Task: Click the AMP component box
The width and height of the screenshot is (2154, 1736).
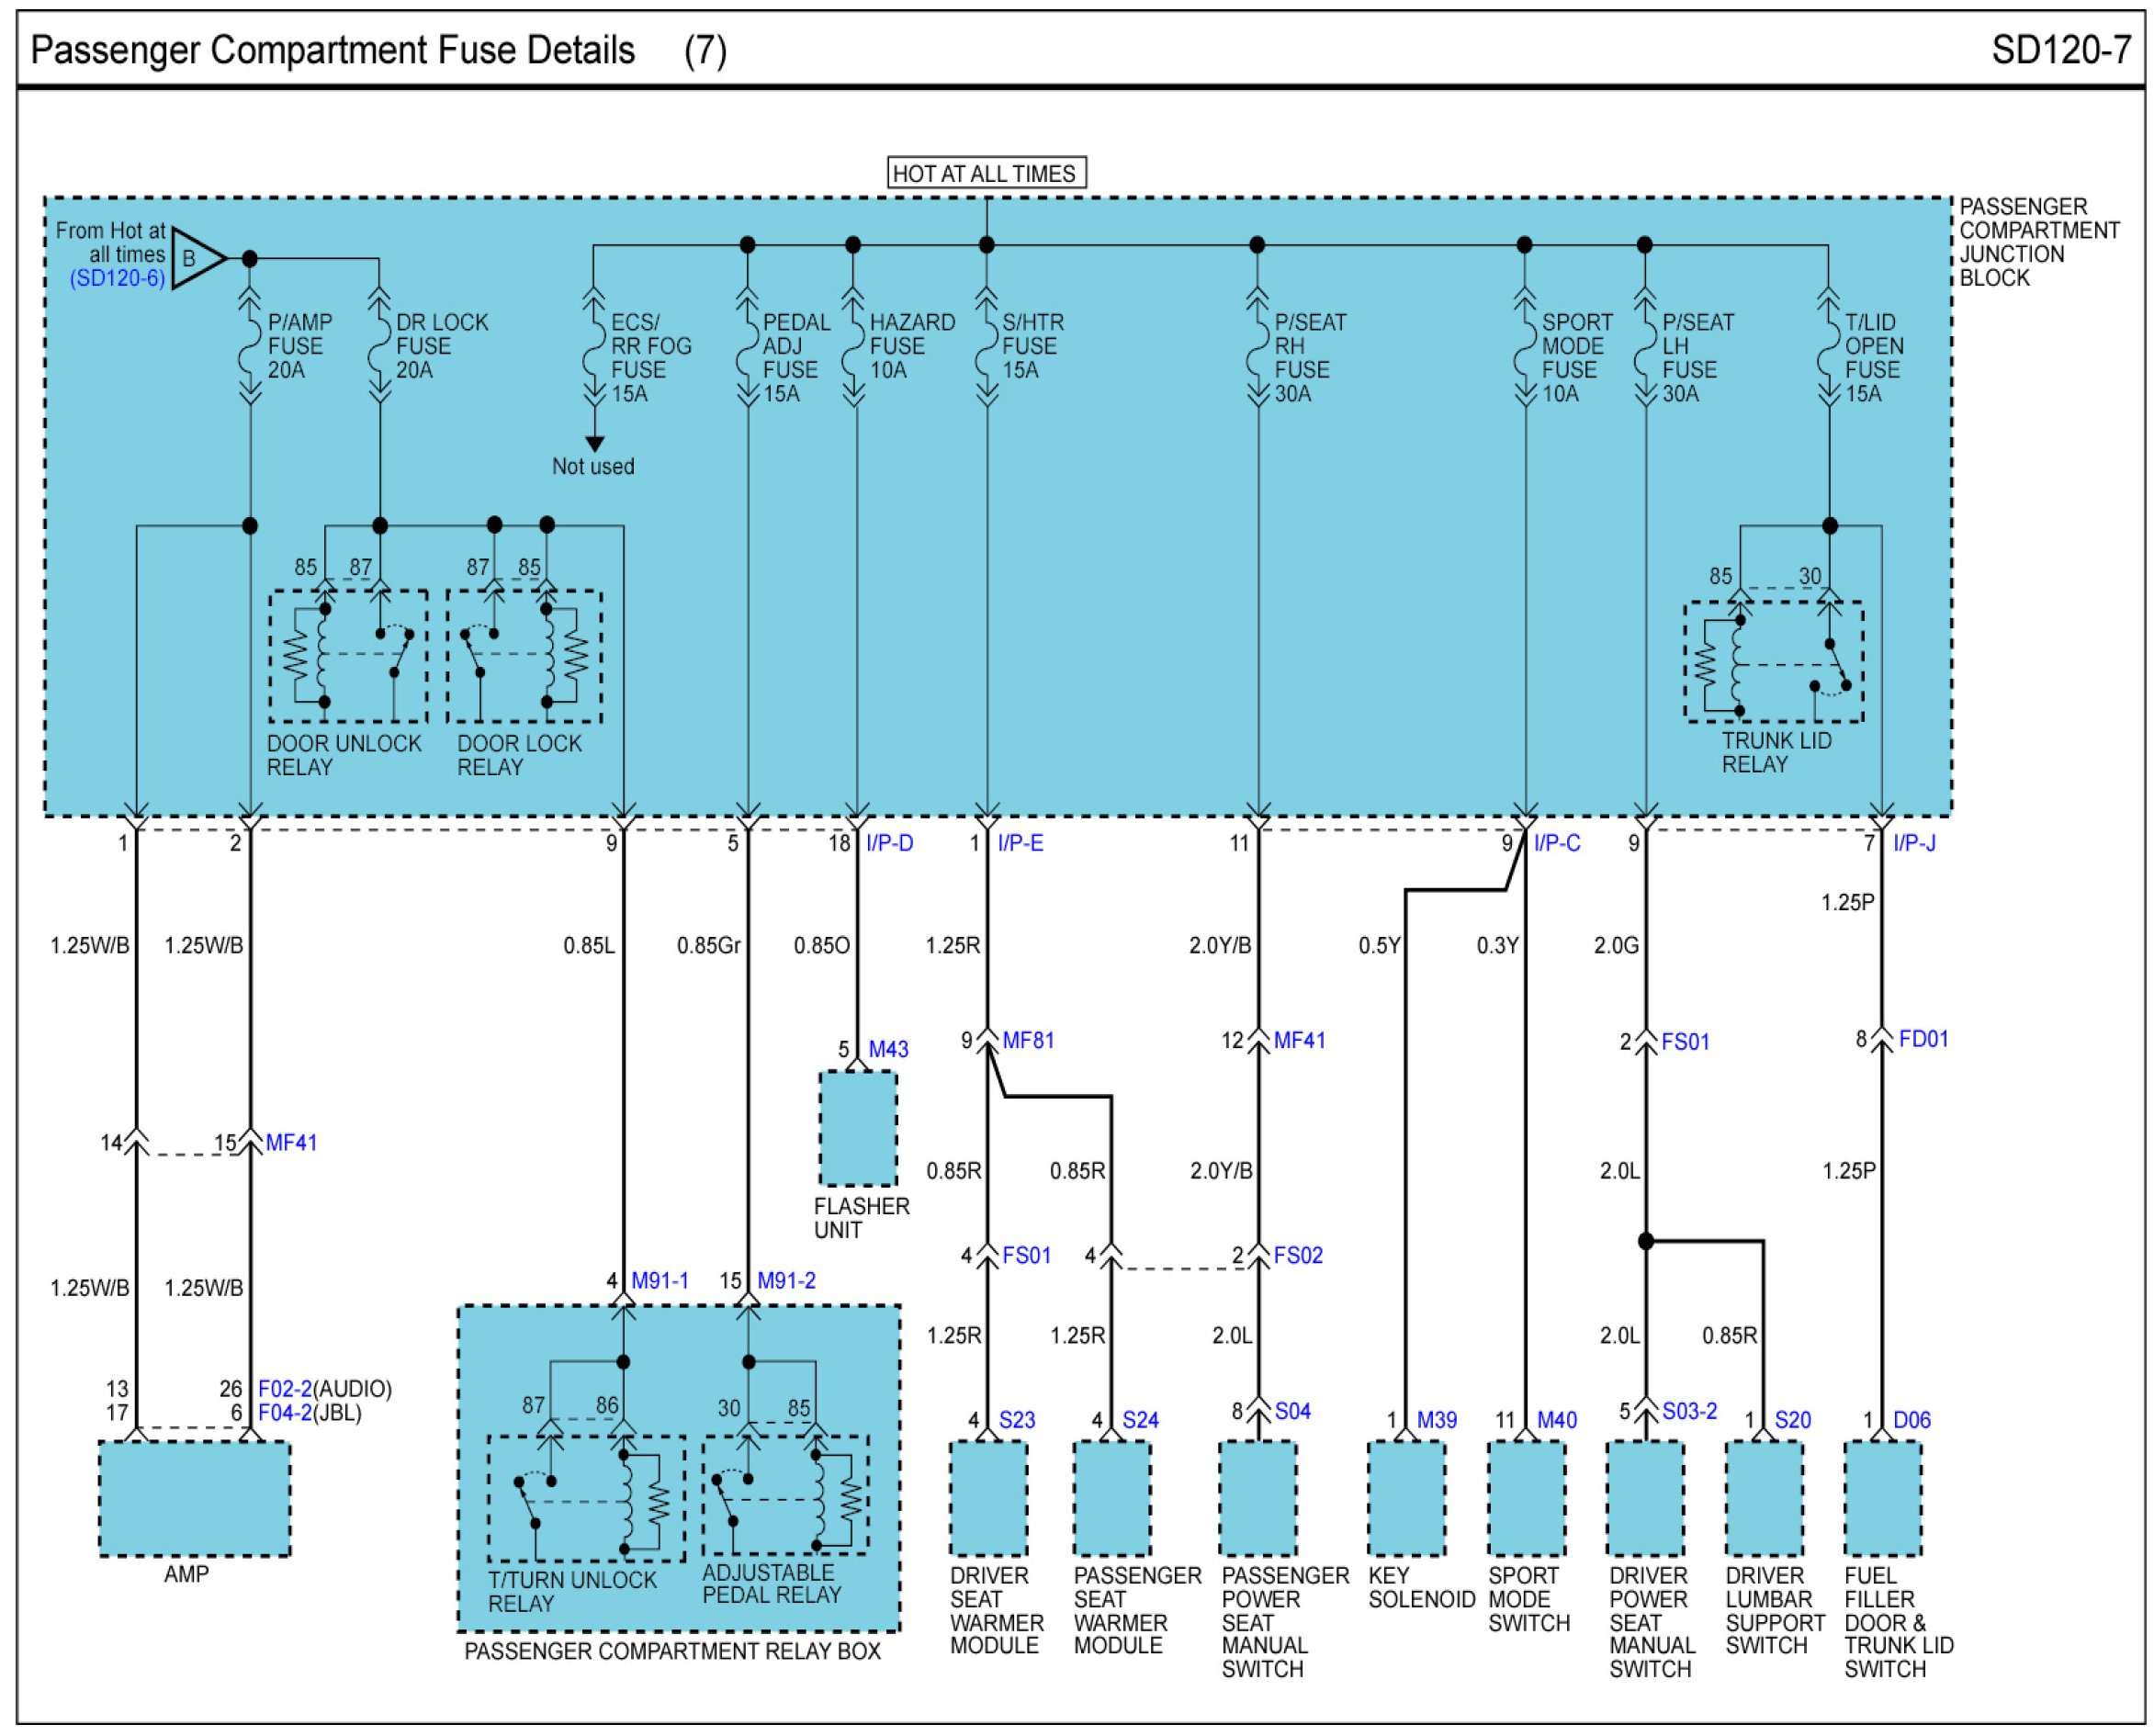Action: 195,1498
